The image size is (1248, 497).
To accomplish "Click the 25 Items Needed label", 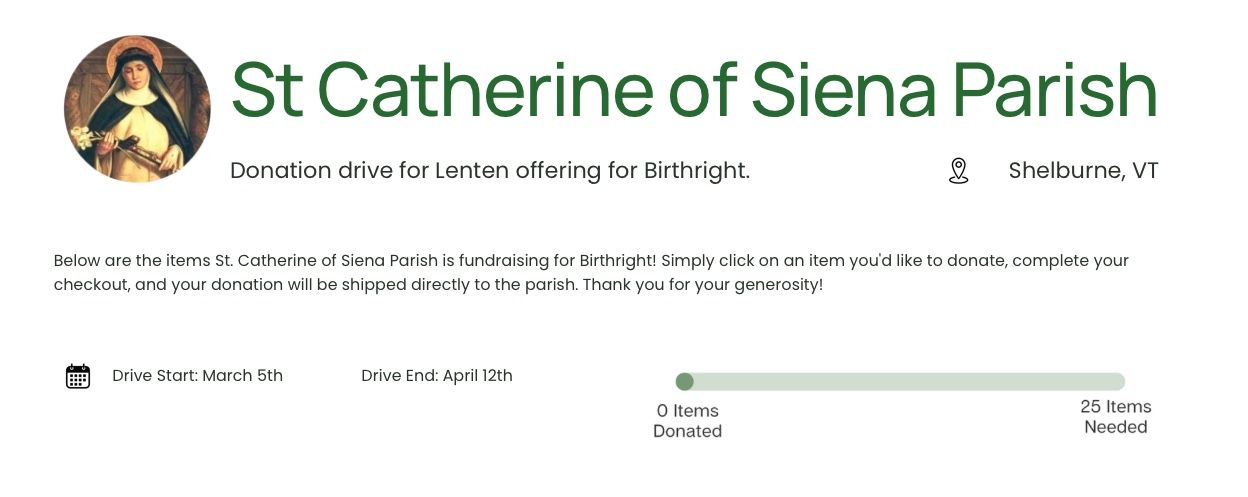I will coord(1116,417).
